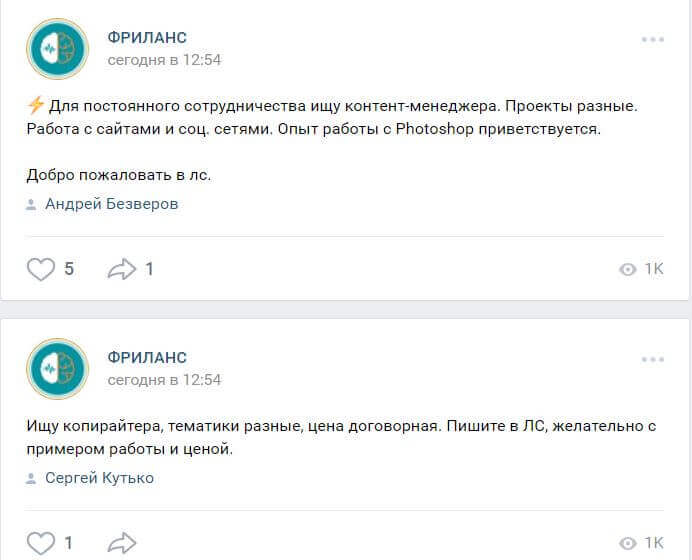692x560 pixels.
Task: Click second post's timestamp сегодня в 12:54
Action: click(x=164, y=380)
